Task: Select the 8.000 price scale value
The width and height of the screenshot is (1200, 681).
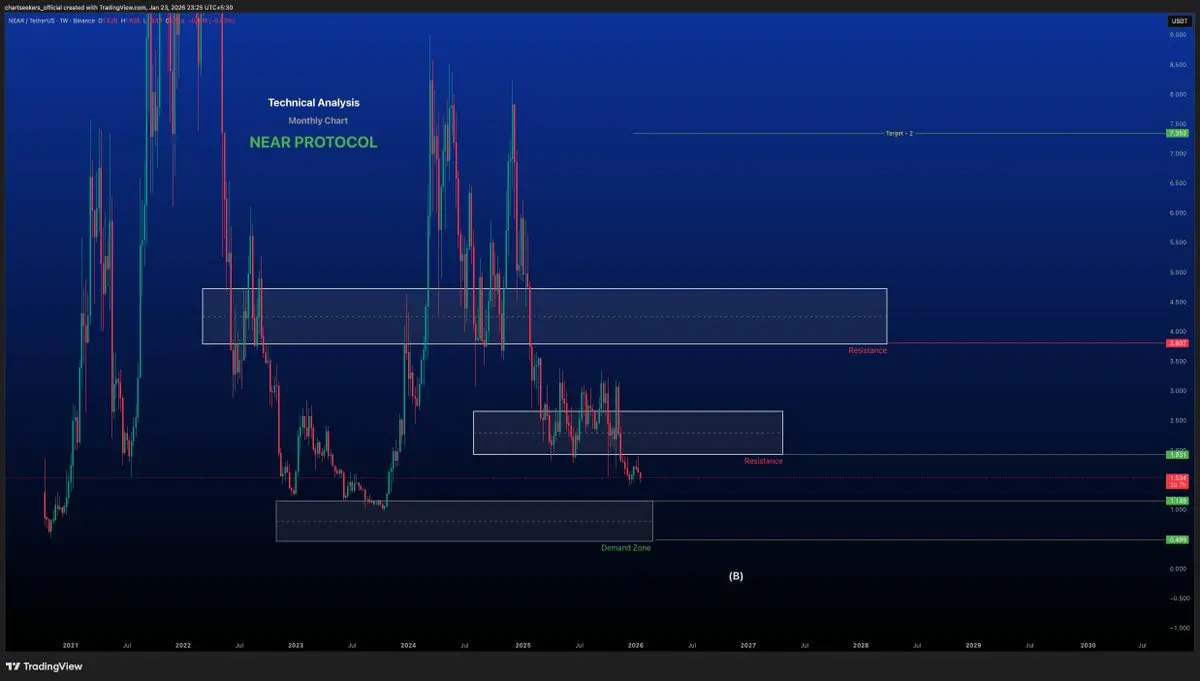Action: [x=1177, y=94]
